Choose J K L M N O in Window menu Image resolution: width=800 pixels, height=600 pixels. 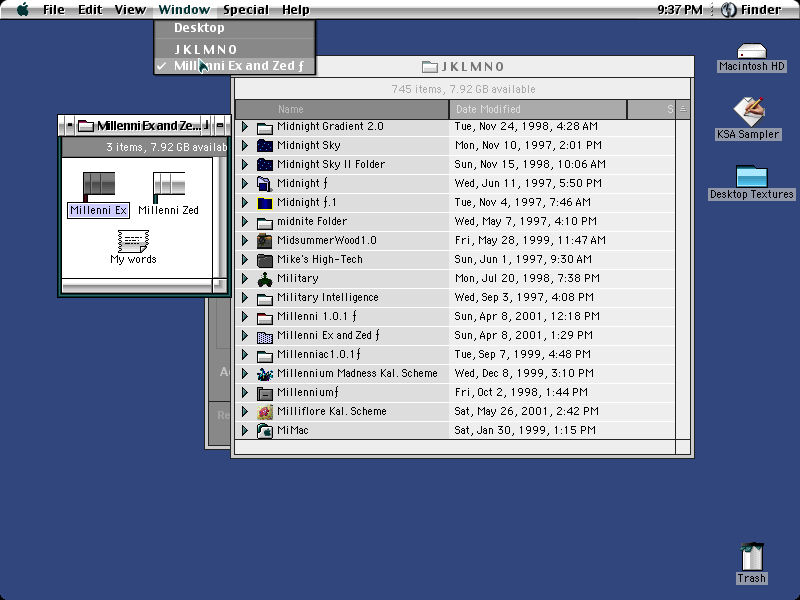(235, 49)
